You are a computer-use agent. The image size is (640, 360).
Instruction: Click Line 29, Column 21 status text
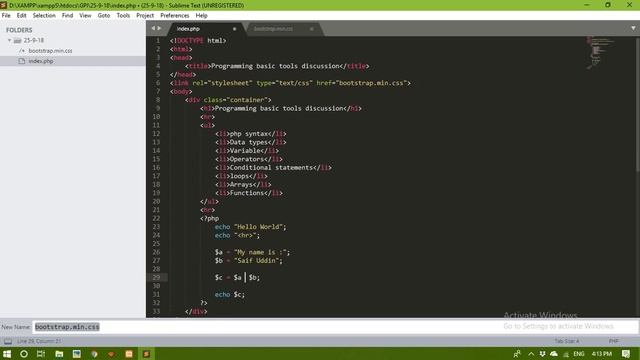click(x=39, y=341)
